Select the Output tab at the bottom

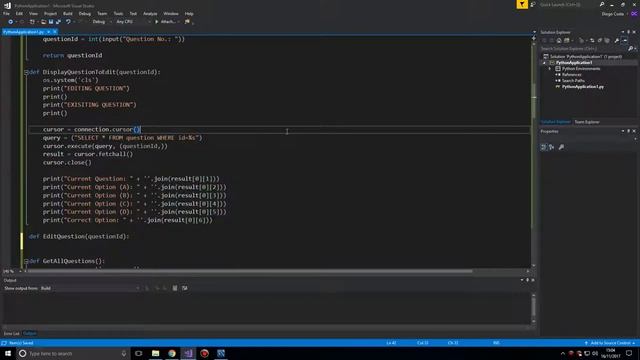point(29,333)
